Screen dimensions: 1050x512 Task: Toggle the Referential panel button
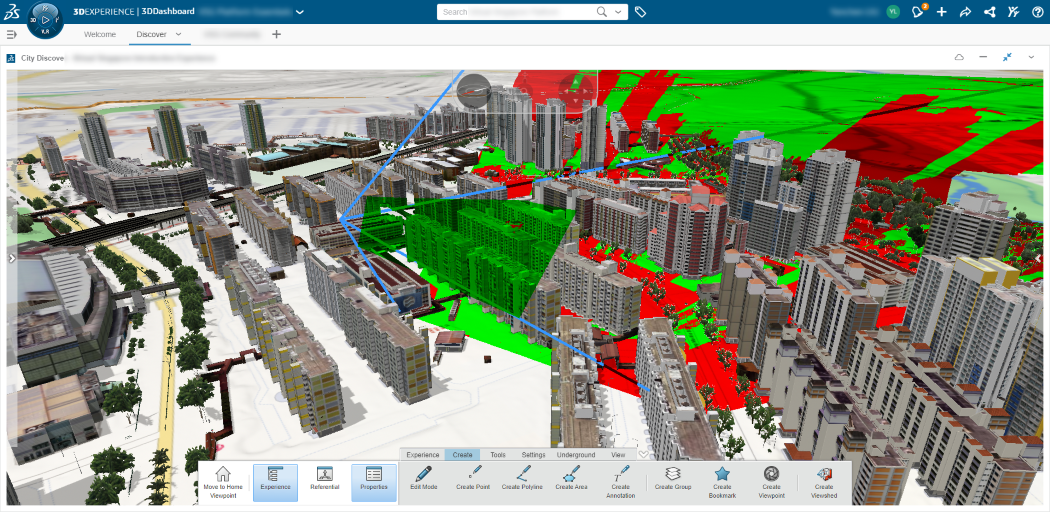click(324, 483)
